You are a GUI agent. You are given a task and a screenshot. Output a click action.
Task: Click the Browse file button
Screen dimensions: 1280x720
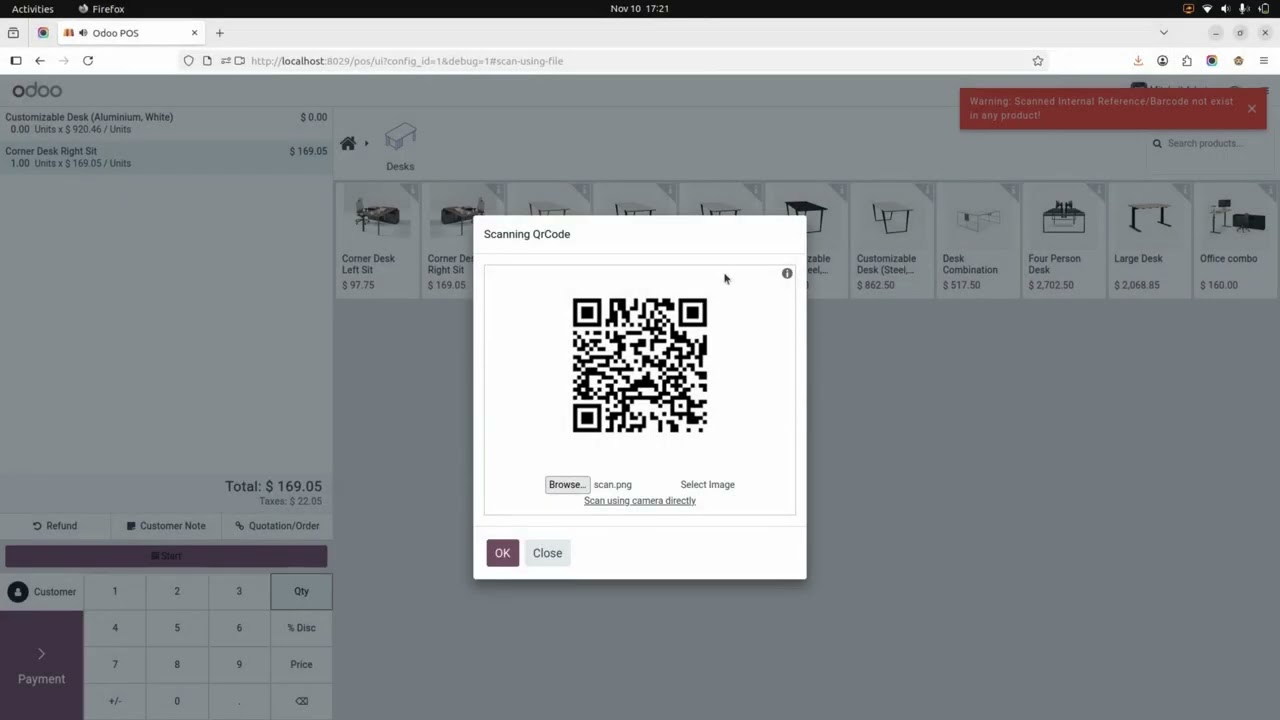click(x=567, y=484)
